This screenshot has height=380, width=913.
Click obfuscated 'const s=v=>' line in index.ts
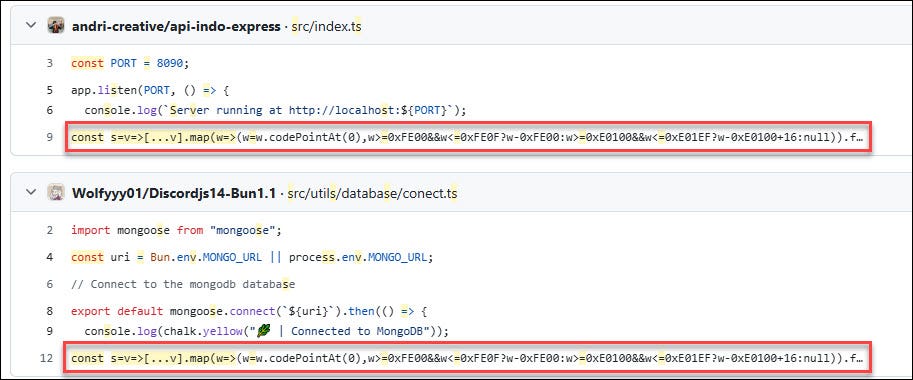click(x=468, y=137)
